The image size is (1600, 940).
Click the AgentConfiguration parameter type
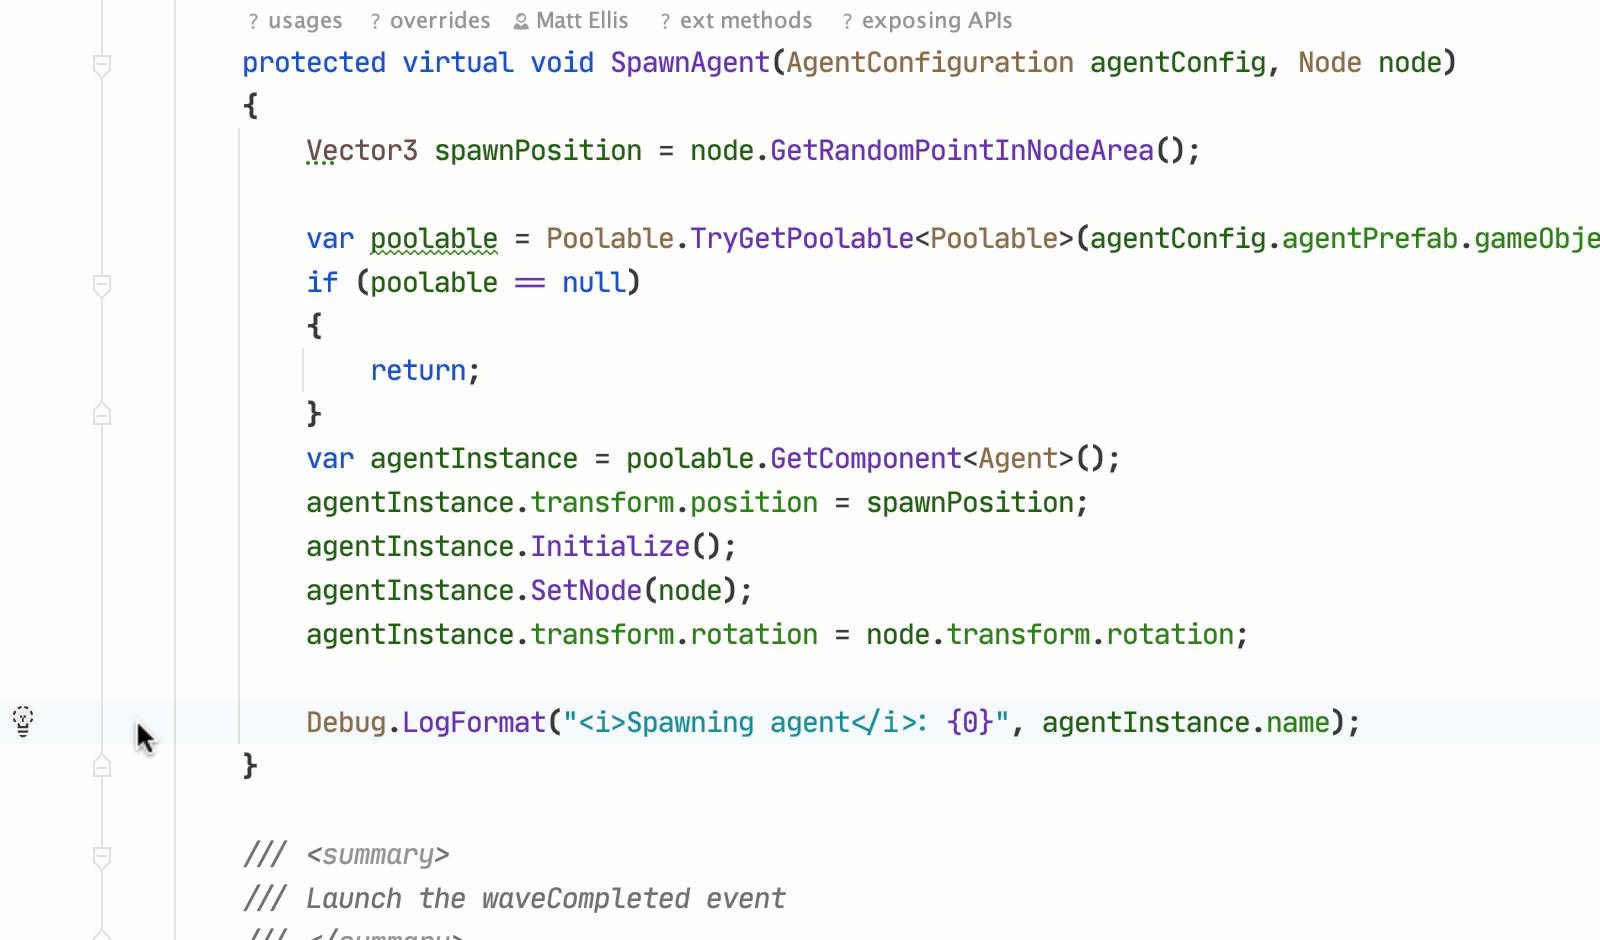[929, 63]
